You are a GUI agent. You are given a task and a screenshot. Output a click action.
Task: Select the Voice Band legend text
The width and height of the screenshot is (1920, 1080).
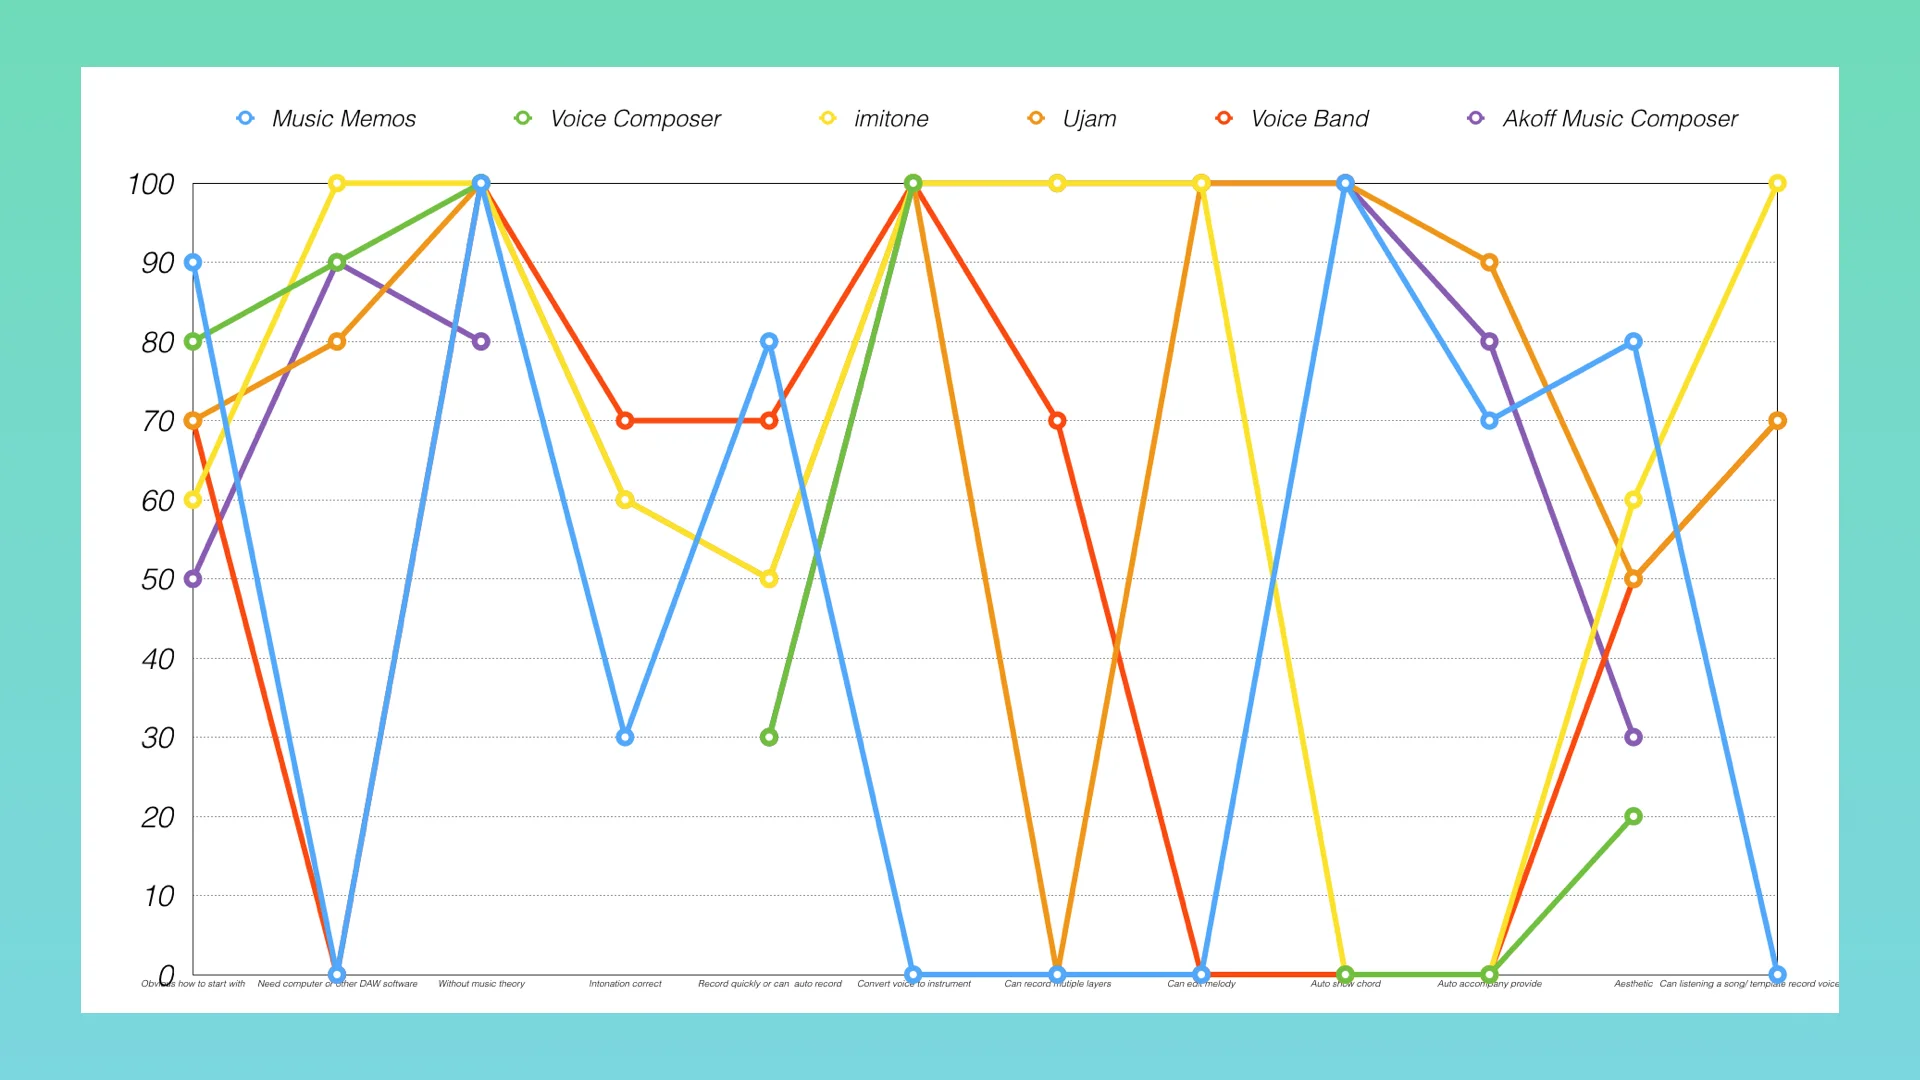(1309, 119)
